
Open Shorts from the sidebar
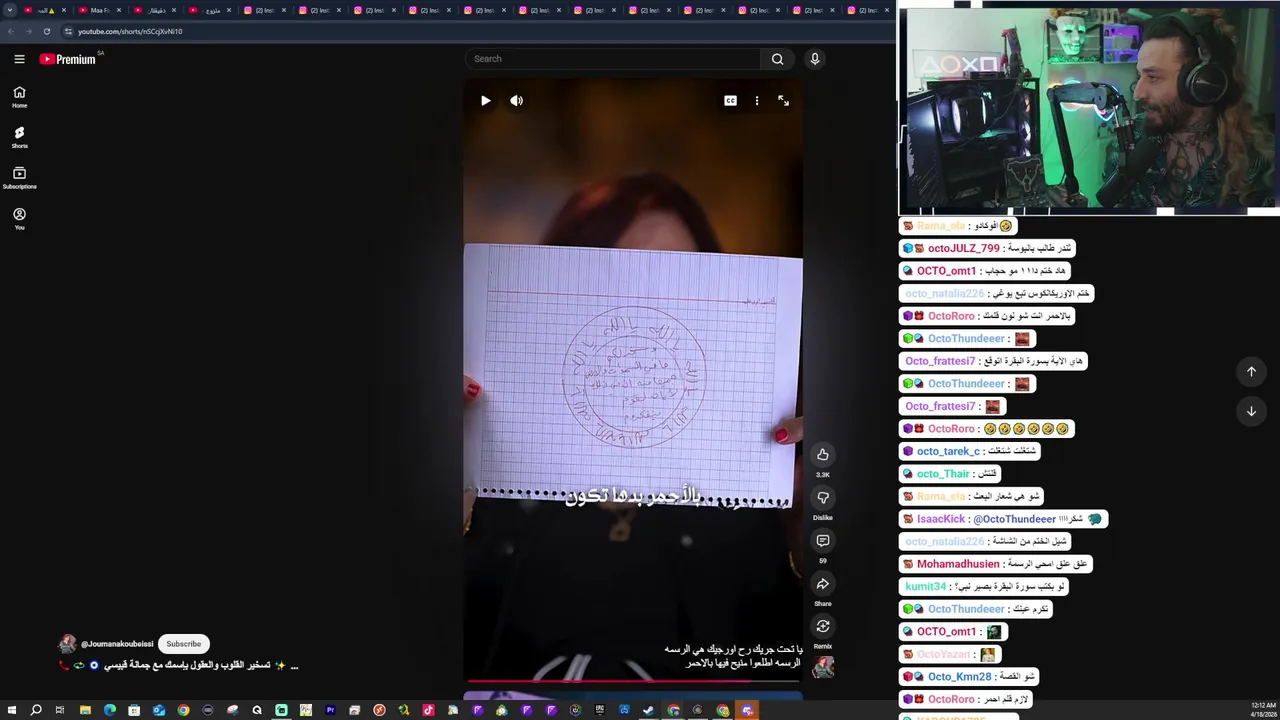19,138
